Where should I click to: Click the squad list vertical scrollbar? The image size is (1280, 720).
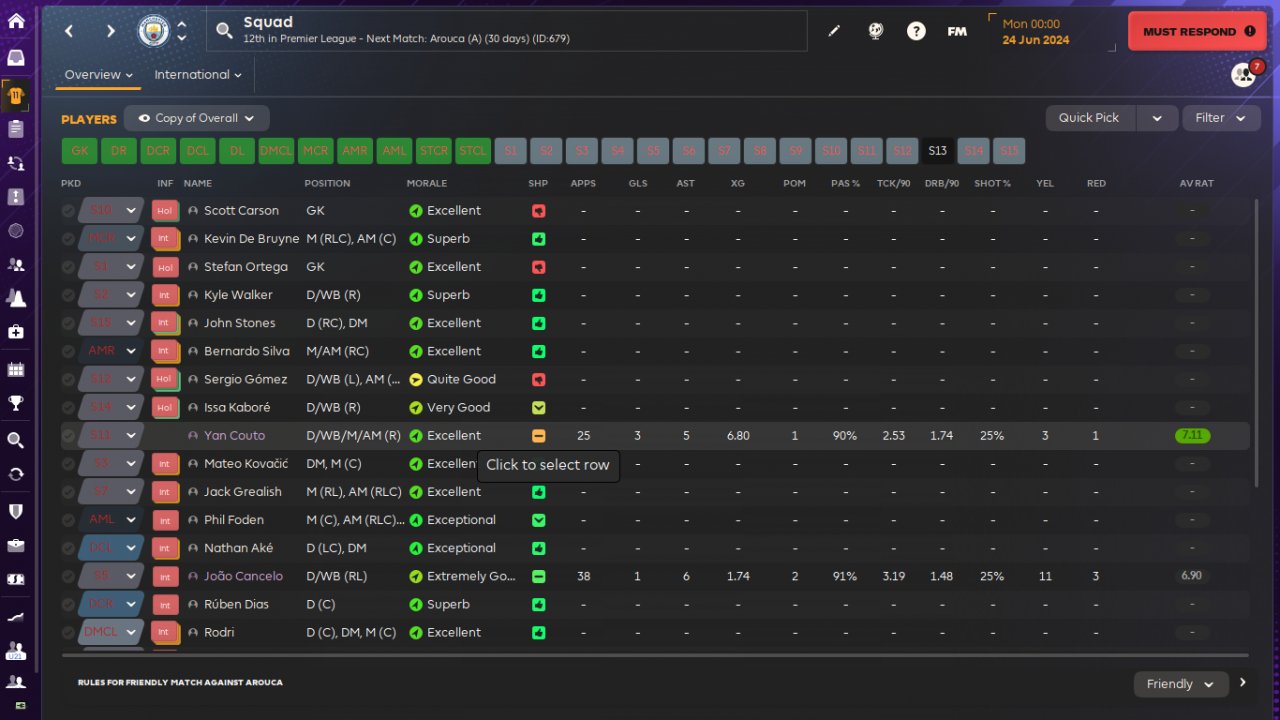coord(1257,343)
